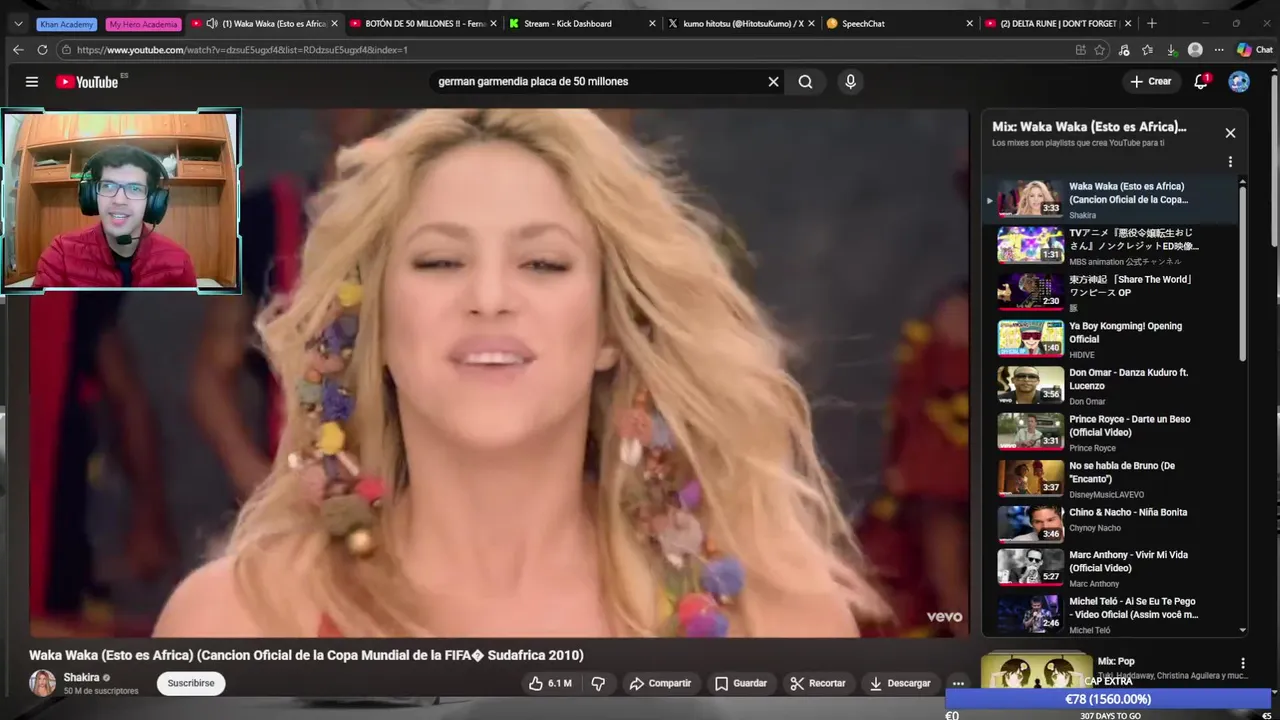Screen dimensions: 1280x720
Task: Close the Waka Waka tab
Action: [x=335, y=23]
